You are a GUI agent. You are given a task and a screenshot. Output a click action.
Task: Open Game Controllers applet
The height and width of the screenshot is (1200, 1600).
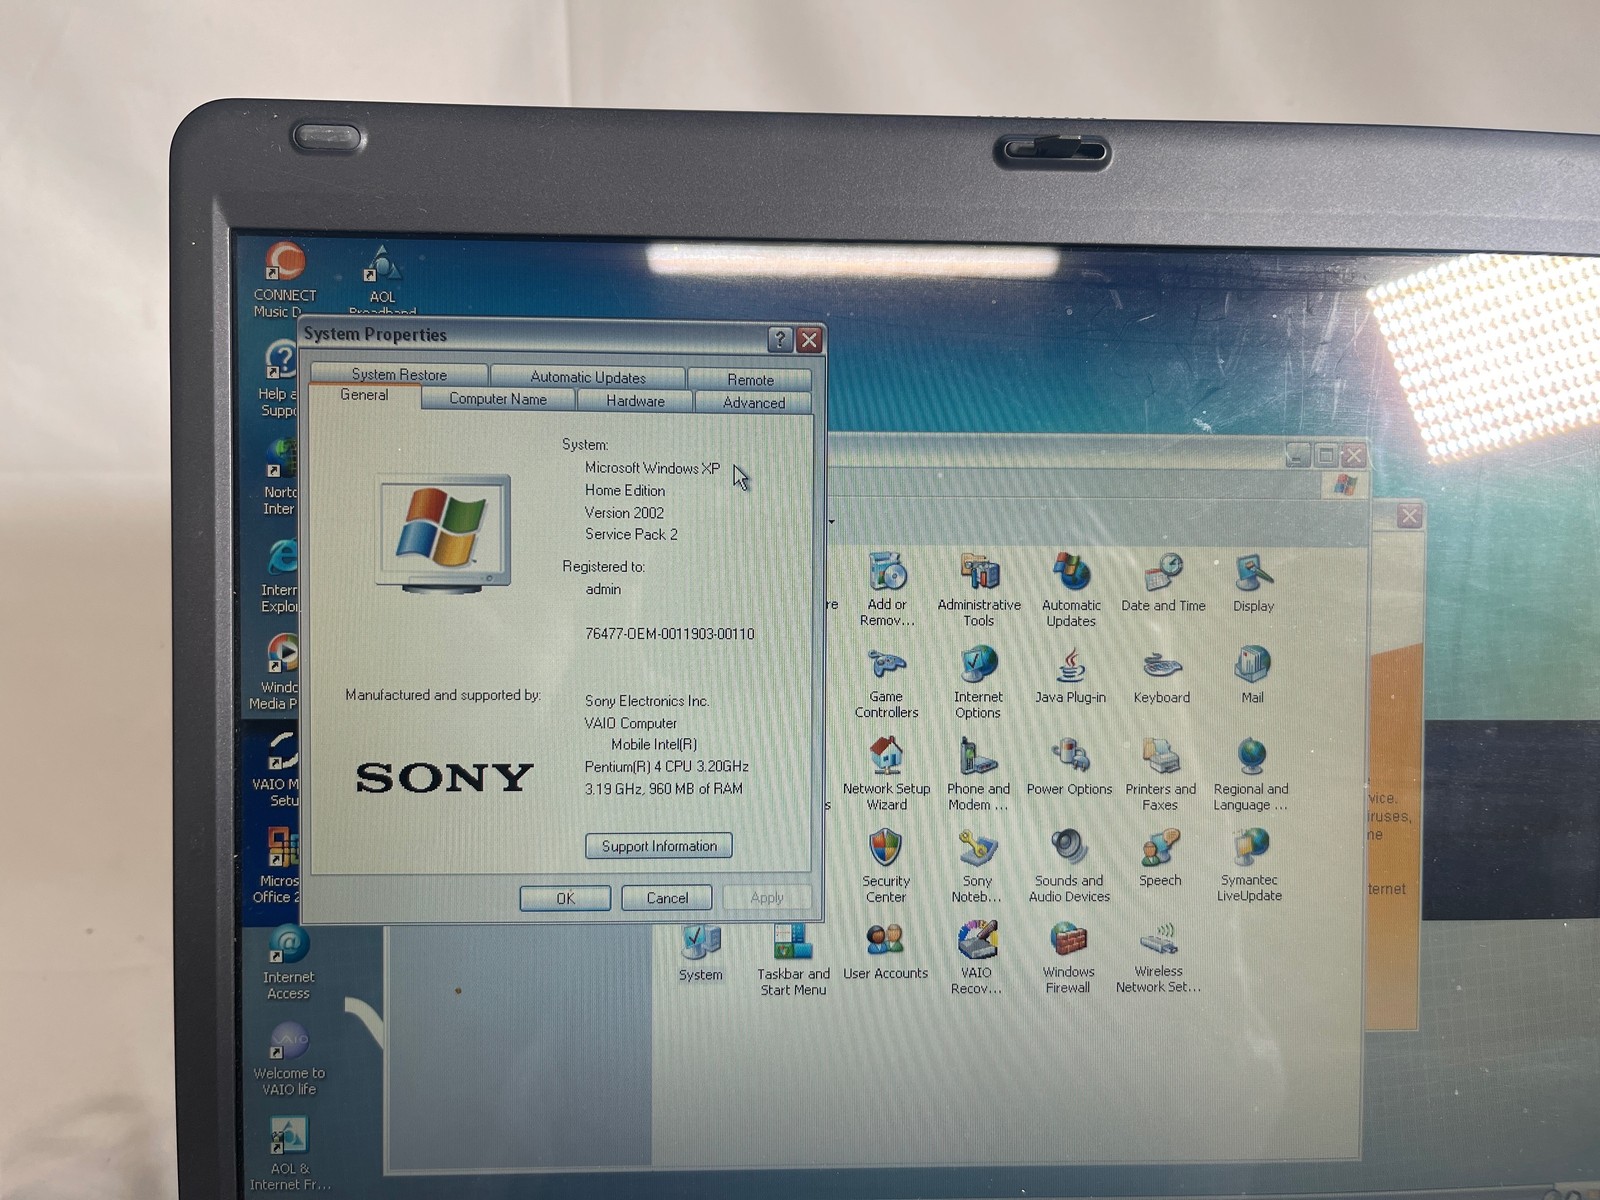tap(886, 682)
